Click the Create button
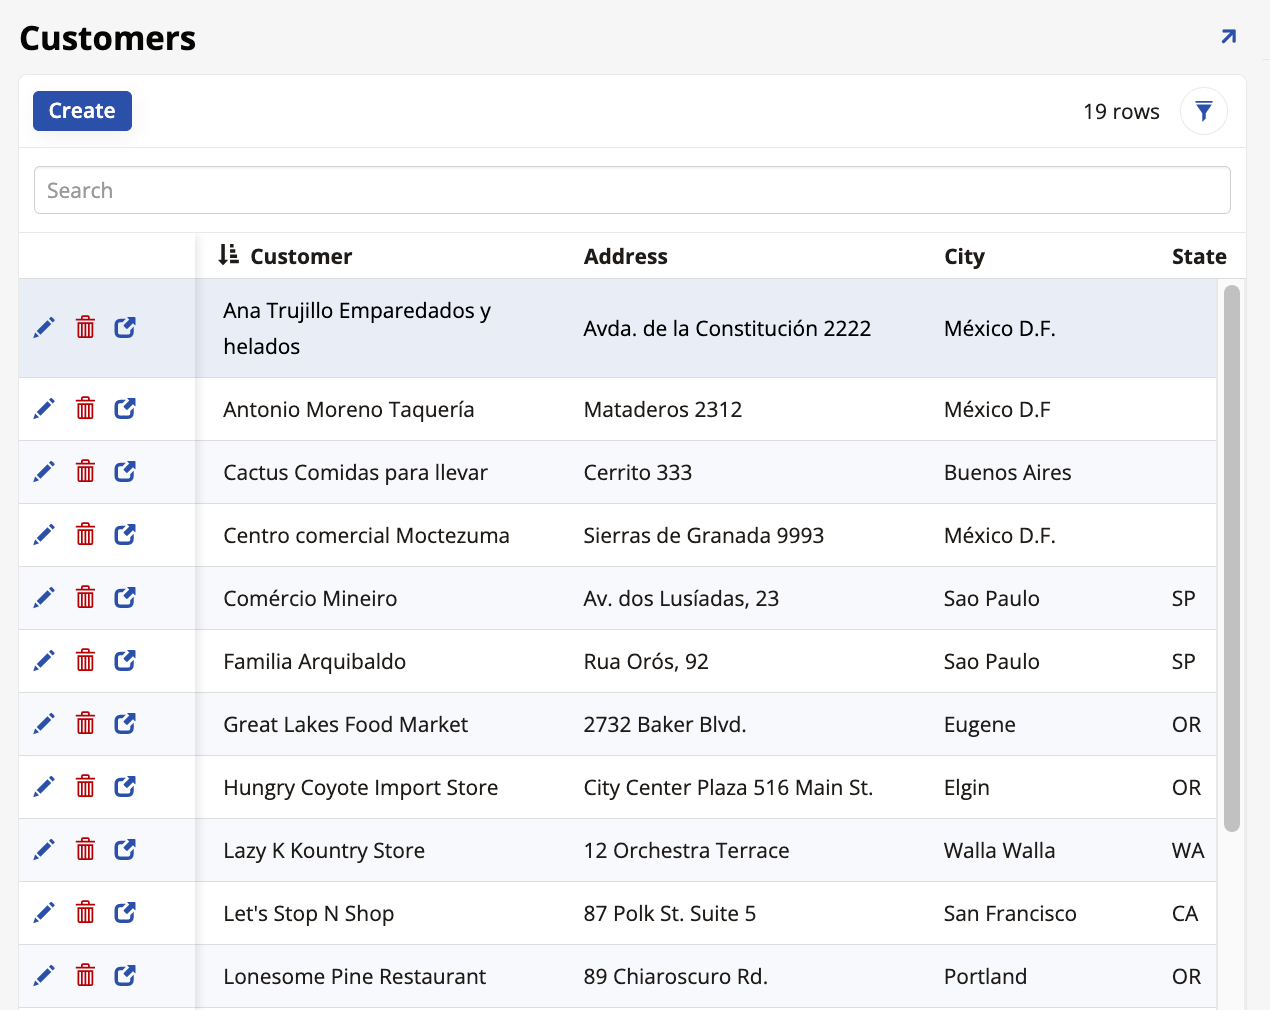This screenshot has height=1010, width=1270. (x=81, y=110)
